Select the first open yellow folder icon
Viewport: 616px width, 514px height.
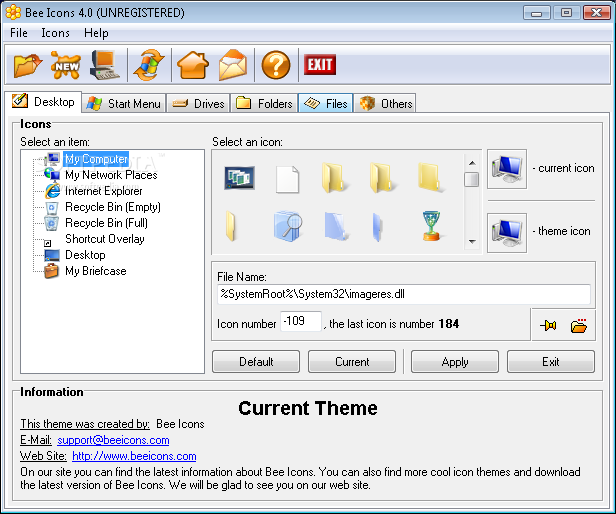[334, 178]
